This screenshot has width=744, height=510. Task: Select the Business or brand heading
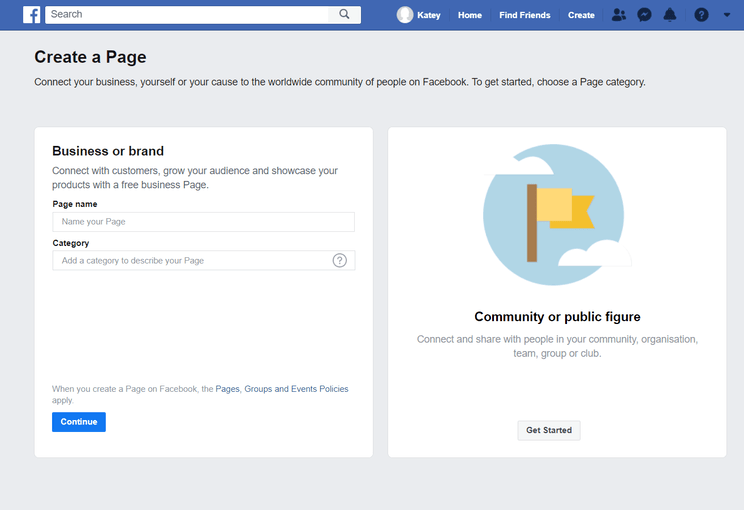click(x=108, y=151)
